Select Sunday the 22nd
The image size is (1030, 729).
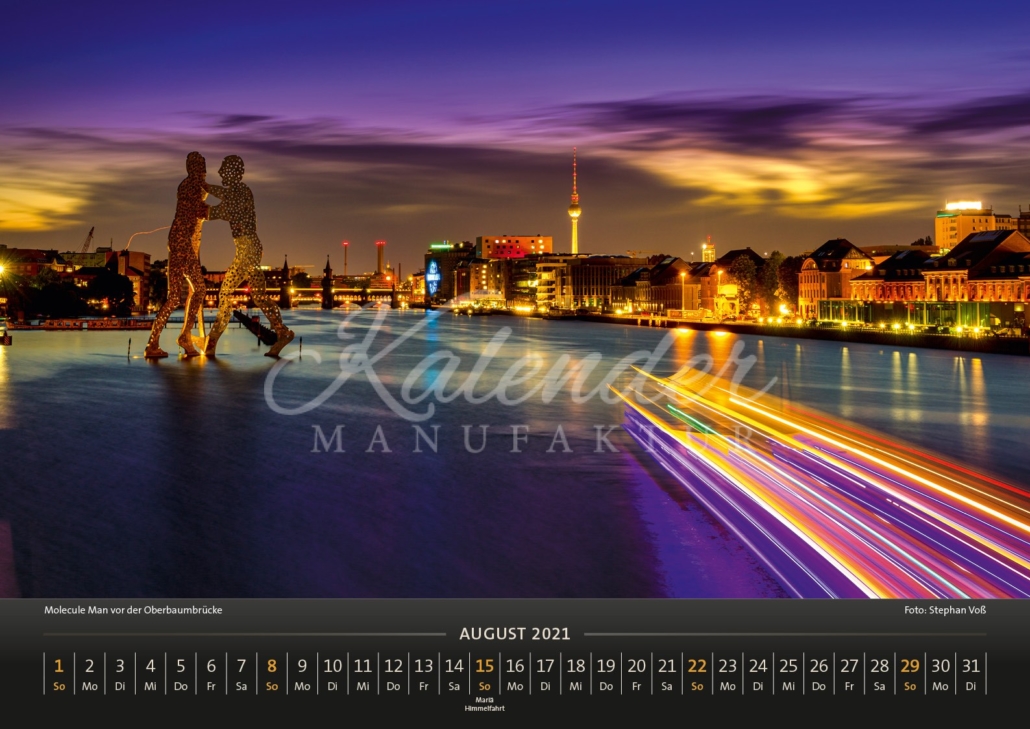point(697,674)
